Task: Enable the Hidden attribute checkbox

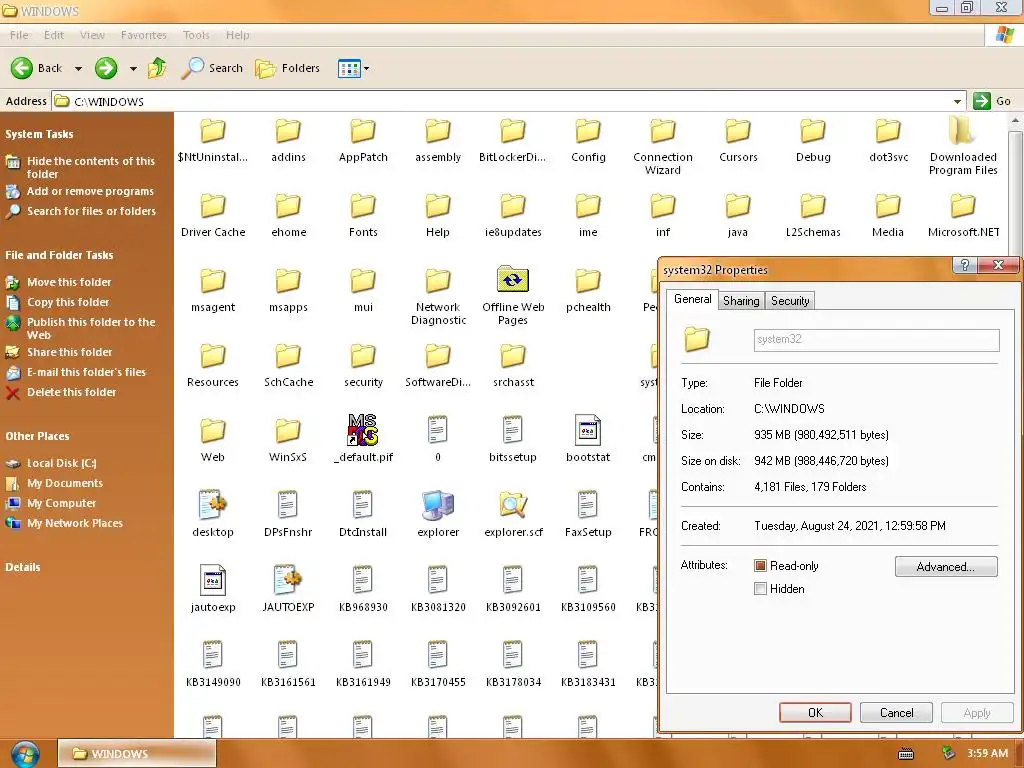Action: [x=760, y=588]
